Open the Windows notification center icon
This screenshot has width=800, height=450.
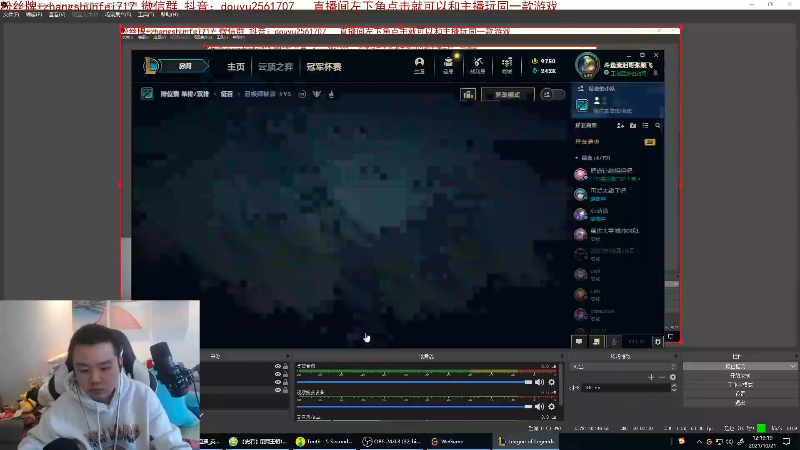[787, 441]
